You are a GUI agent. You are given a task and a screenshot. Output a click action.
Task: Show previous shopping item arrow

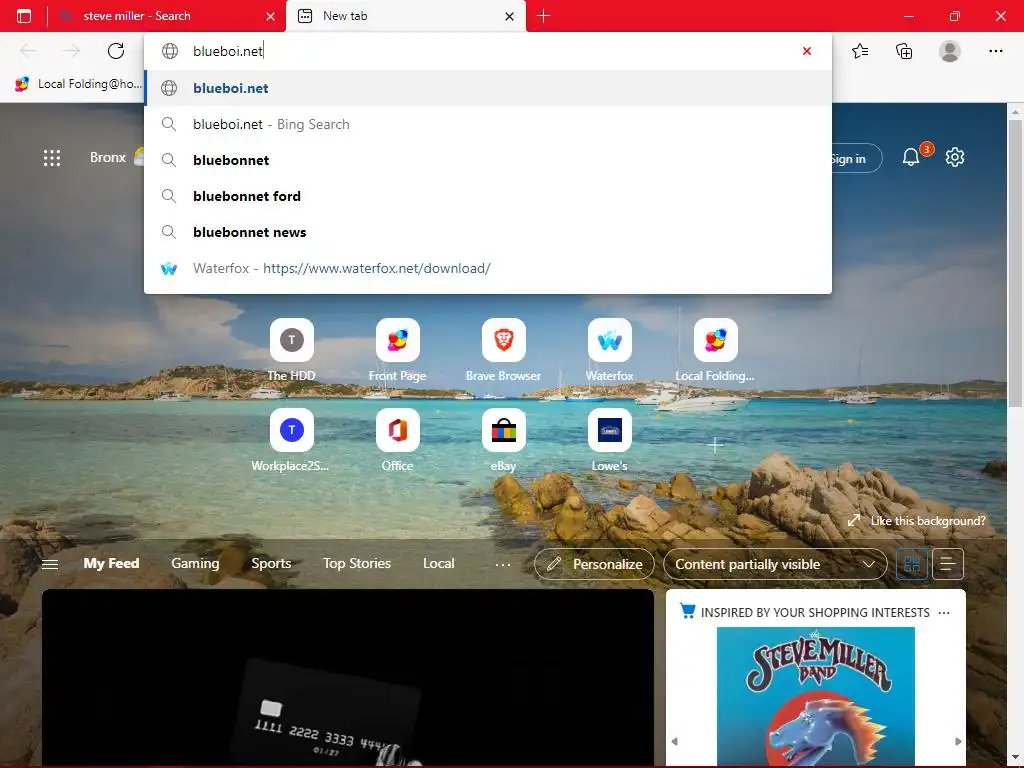click(x=675, y=741)
